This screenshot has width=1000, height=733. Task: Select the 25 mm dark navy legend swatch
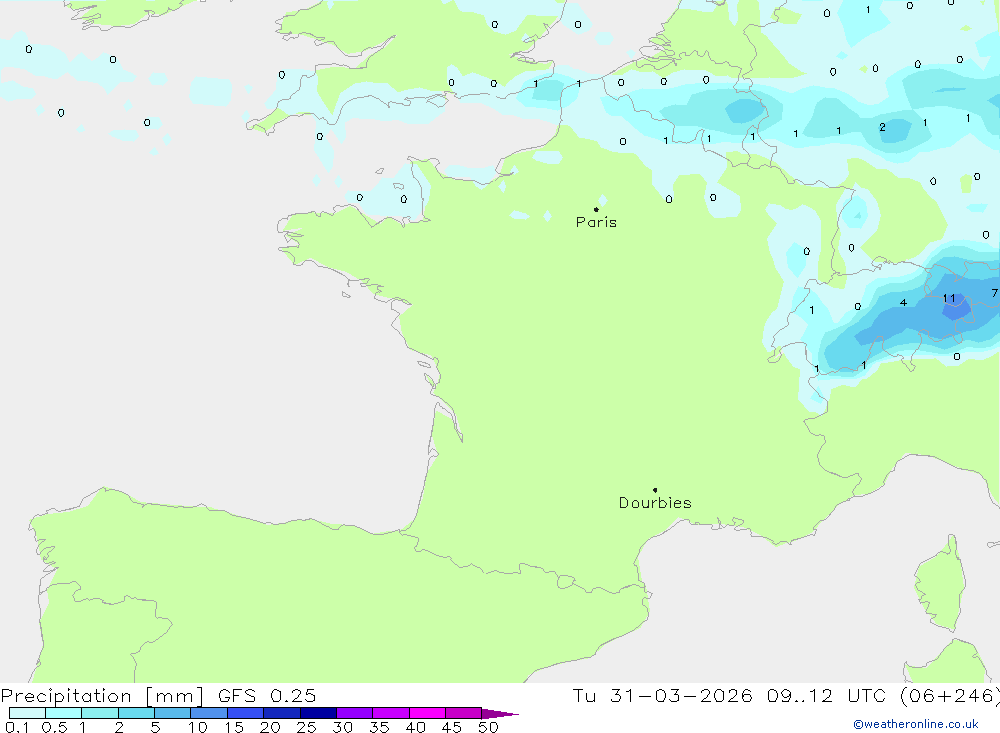tap(318, 713)
